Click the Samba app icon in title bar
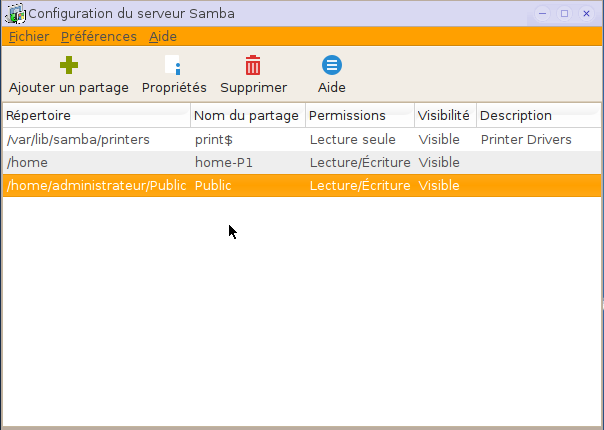The image size is (604, 430). (15, 13)
